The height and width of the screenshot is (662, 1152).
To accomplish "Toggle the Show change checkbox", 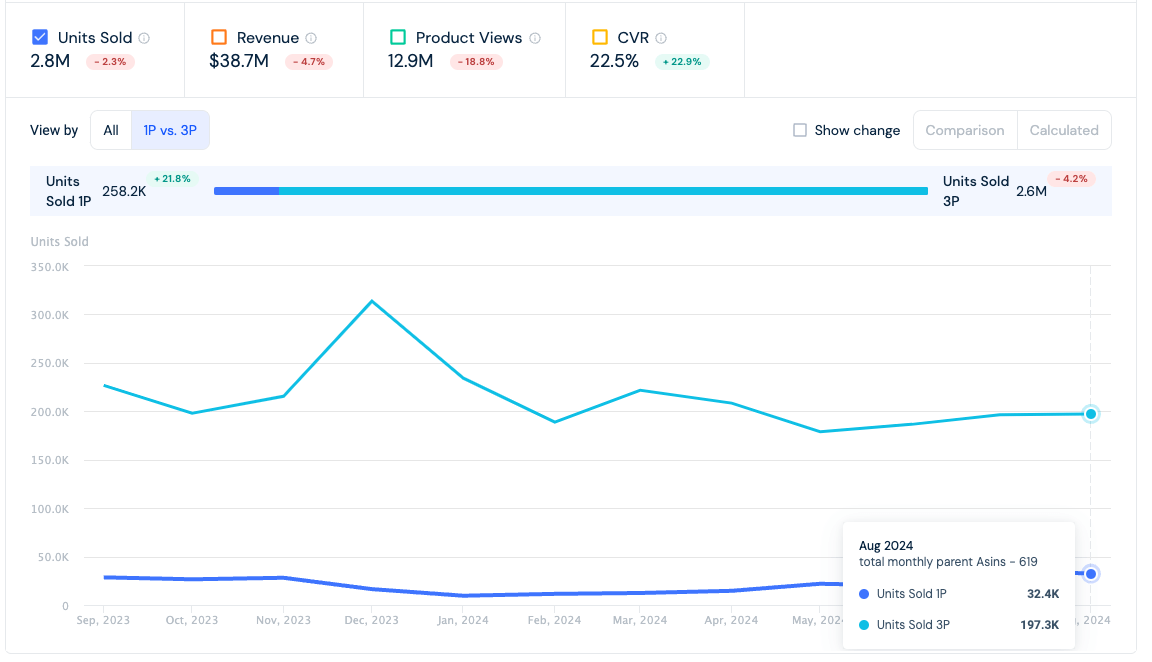I will coord(800,130).
